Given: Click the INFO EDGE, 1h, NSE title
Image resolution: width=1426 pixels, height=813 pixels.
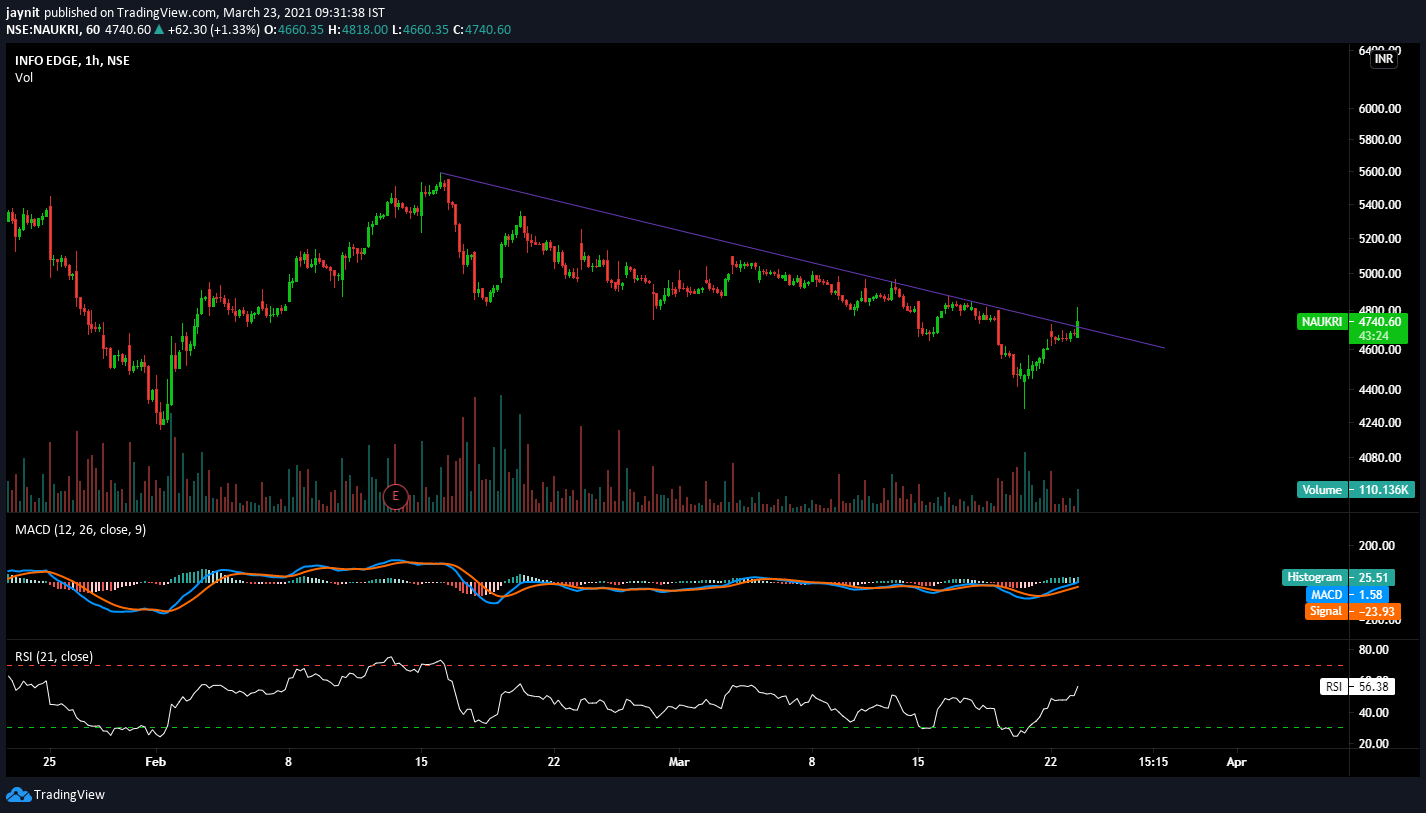Looking at the screenshot, I should [72, 60].
